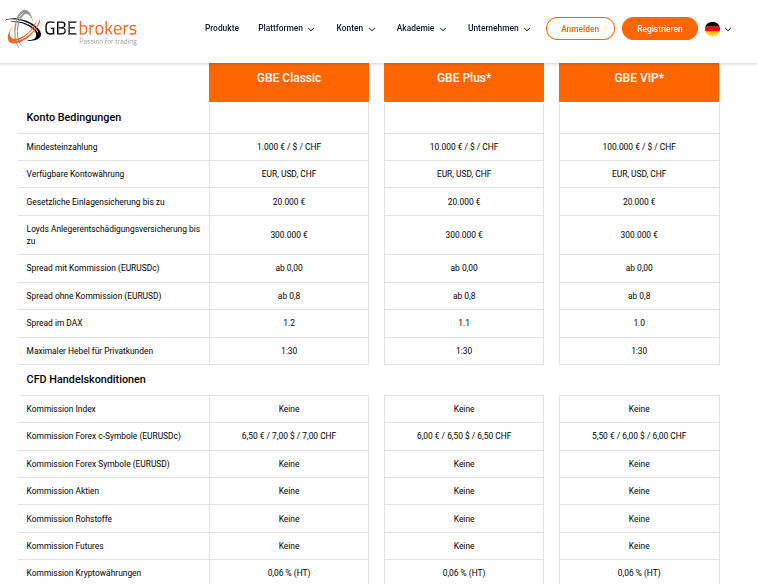
Task: Click the CFD Handelskonditionen section heading
Action: 86,379
